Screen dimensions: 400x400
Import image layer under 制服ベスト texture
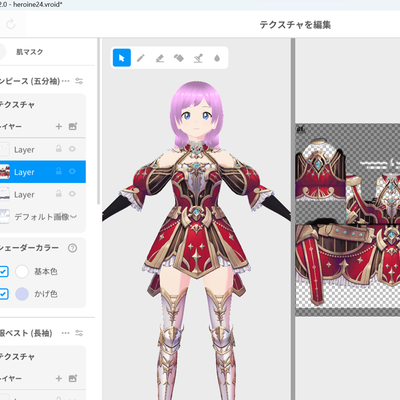tap(73, 378)
